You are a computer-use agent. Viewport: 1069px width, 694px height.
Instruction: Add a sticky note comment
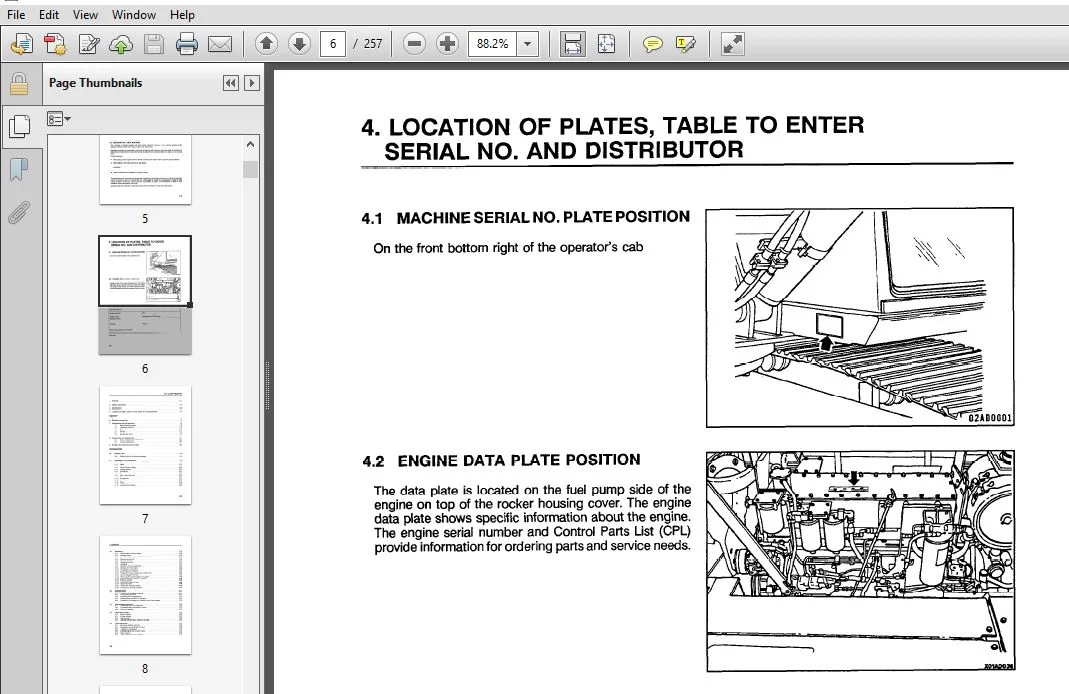(x=652, y=45)
